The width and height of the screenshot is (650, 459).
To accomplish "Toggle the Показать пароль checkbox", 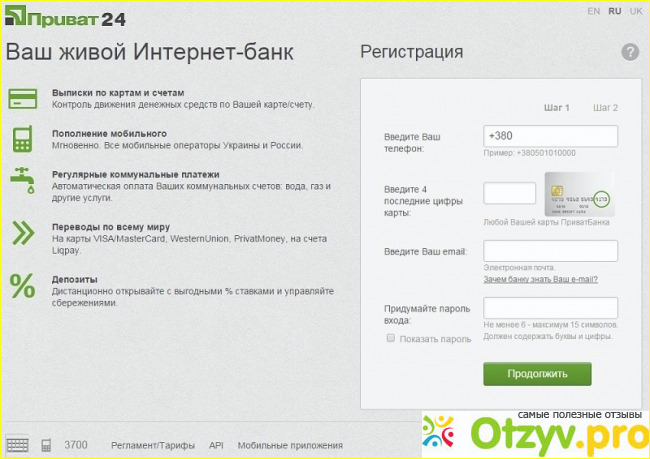I will 390,338.
